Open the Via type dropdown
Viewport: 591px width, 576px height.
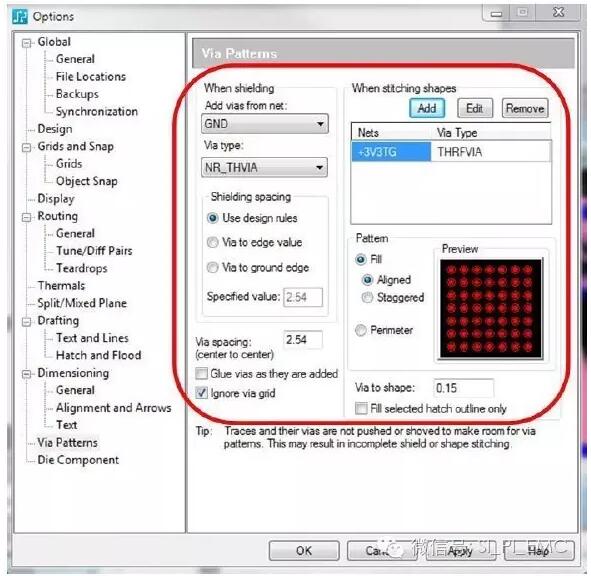point(265,167)
